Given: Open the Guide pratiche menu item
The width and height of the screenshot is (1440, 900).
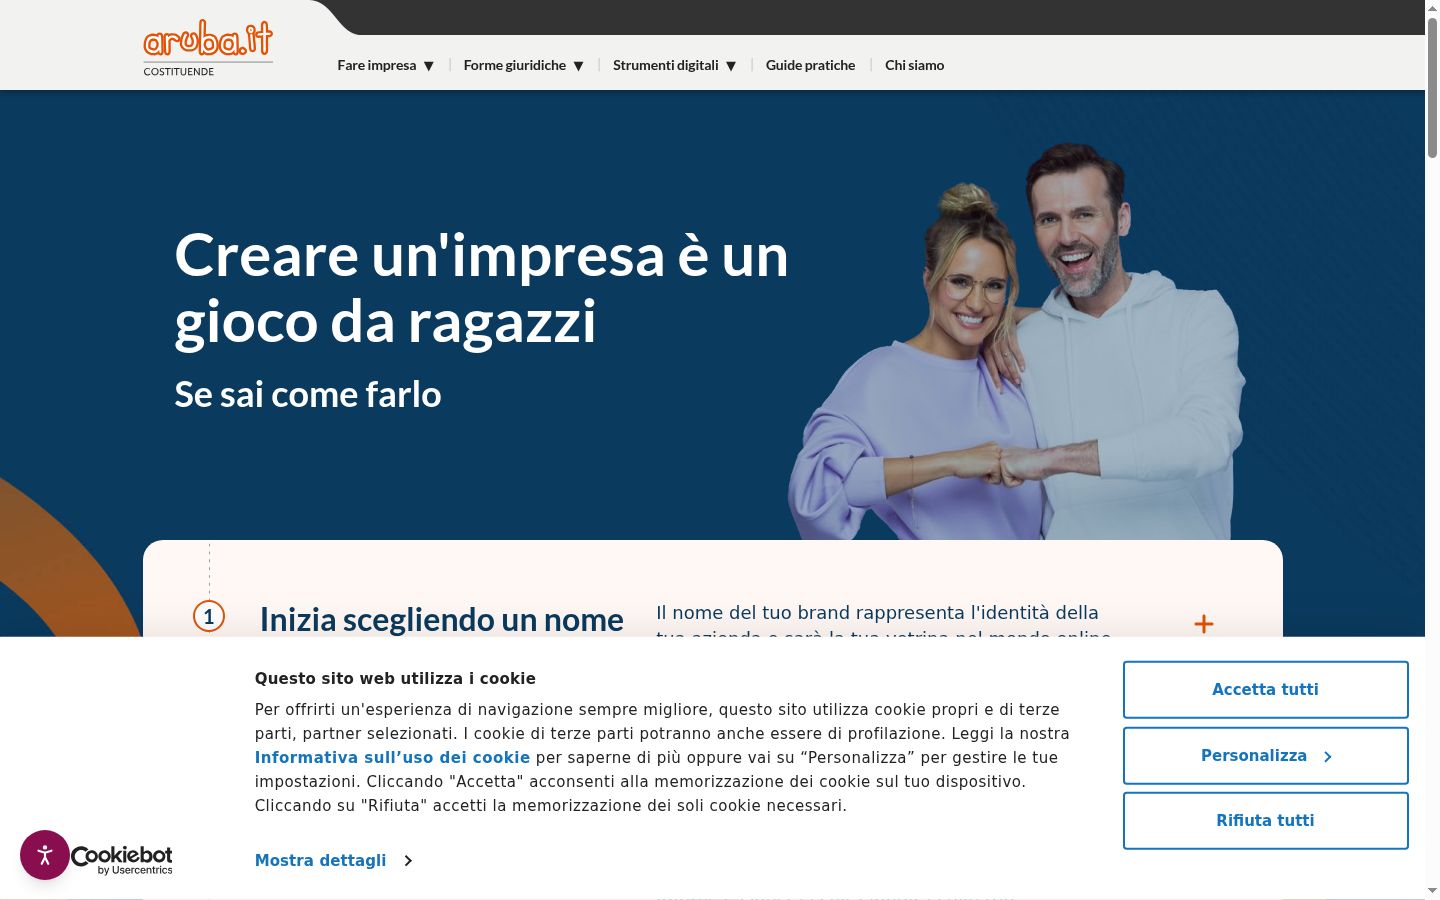Looking at the screenshot, I should point(810,65).
